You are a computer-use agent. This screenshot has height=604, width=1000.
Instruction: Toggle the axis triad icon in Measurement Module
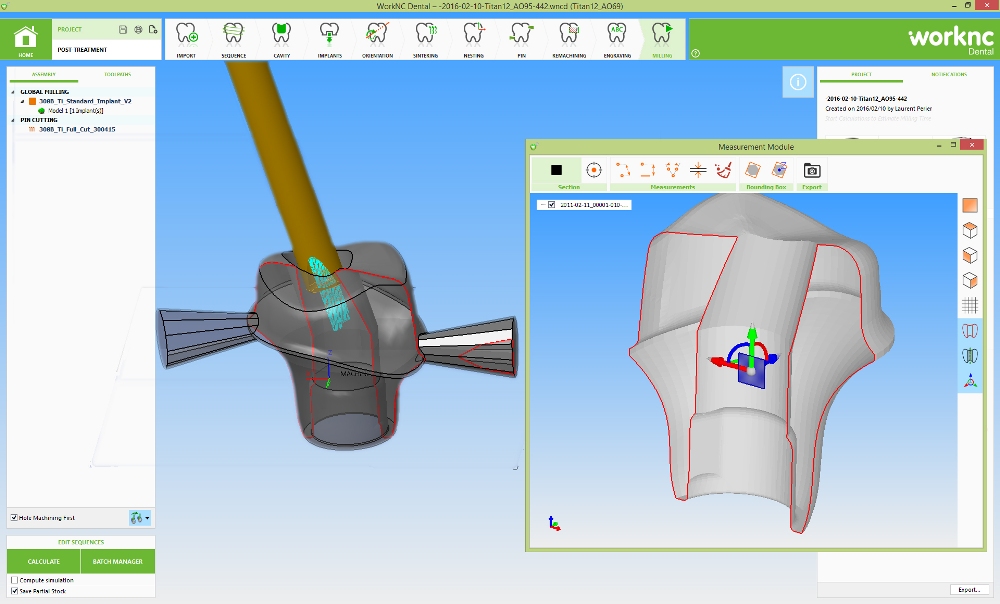(970, 381)
